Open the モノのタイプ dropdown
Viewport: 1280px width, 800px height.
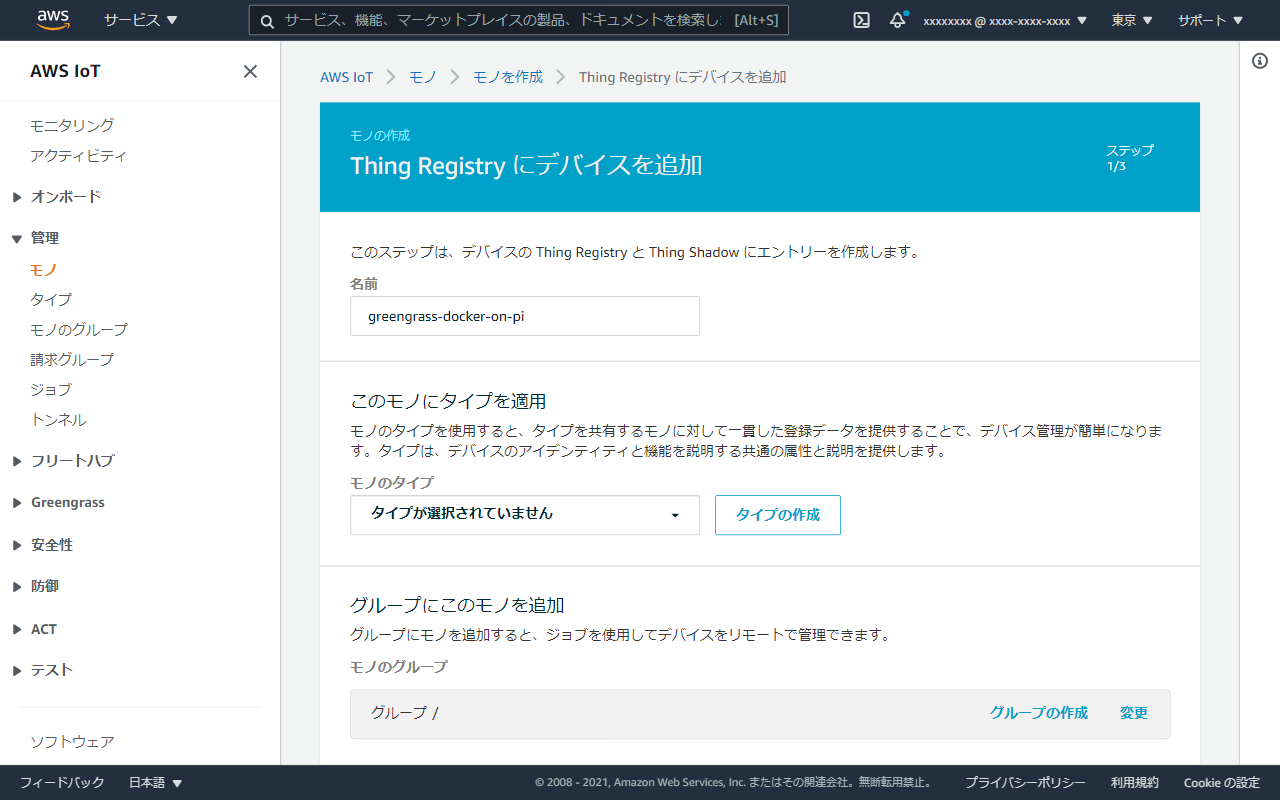524,515
